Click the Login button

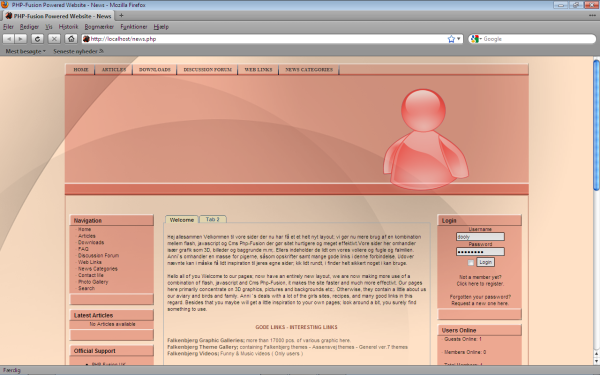coord(485,262)
